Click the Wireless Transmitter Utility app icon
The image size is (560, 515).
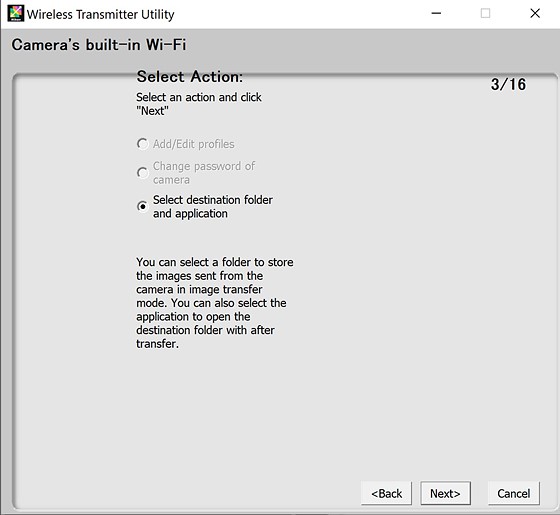(x=15, y=14)
